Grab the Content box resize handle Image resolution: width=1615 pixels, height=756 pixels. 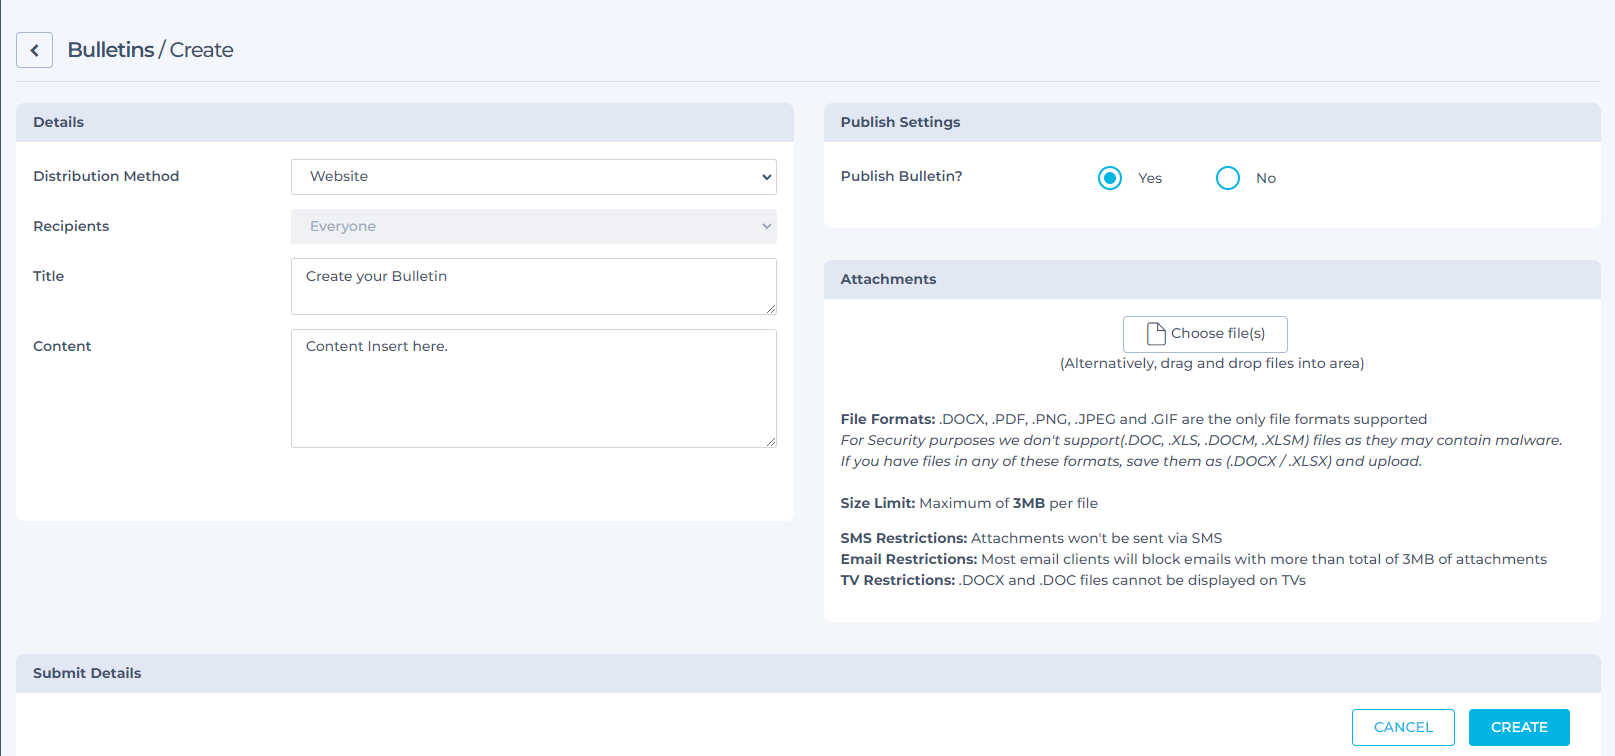coord(770,441)
